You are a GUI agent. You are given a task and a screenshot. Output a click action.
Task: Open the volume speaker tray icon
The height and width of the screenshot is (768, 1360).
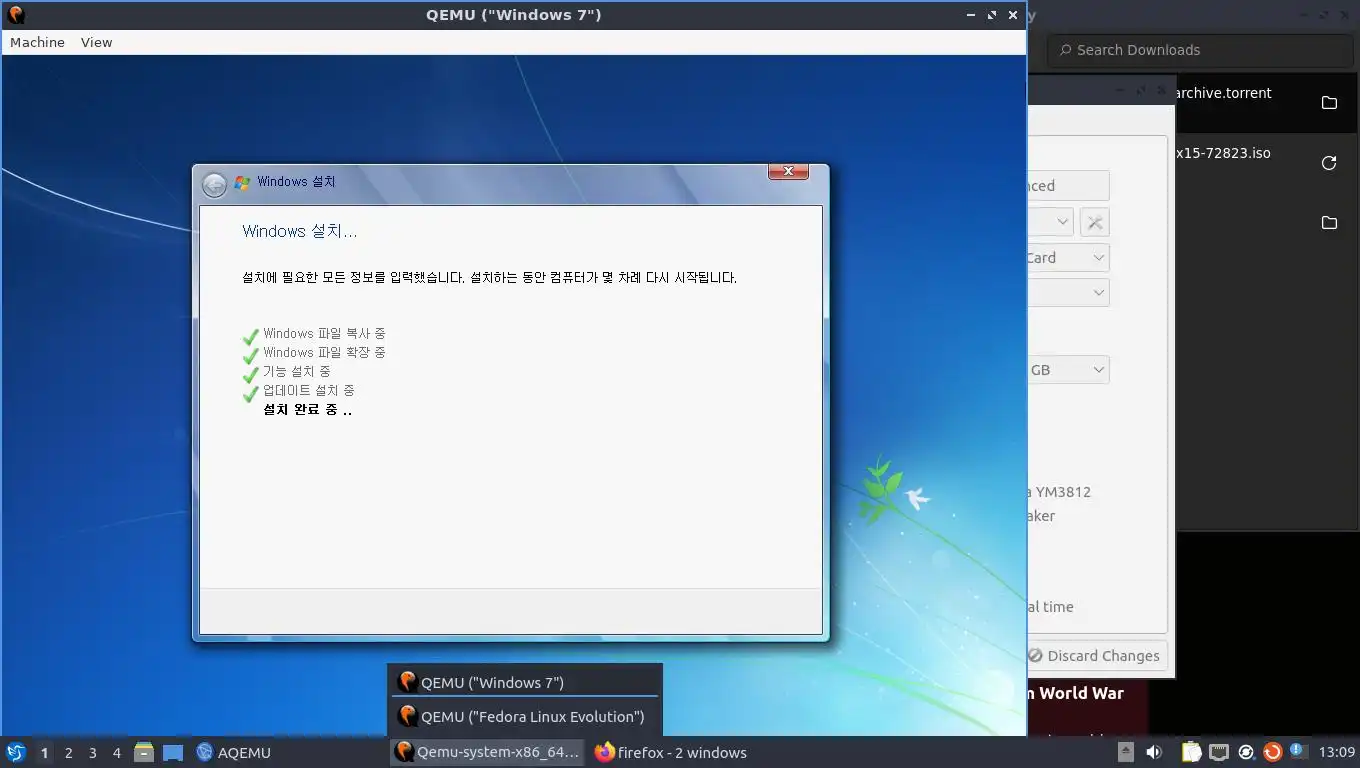[1154, 752]
